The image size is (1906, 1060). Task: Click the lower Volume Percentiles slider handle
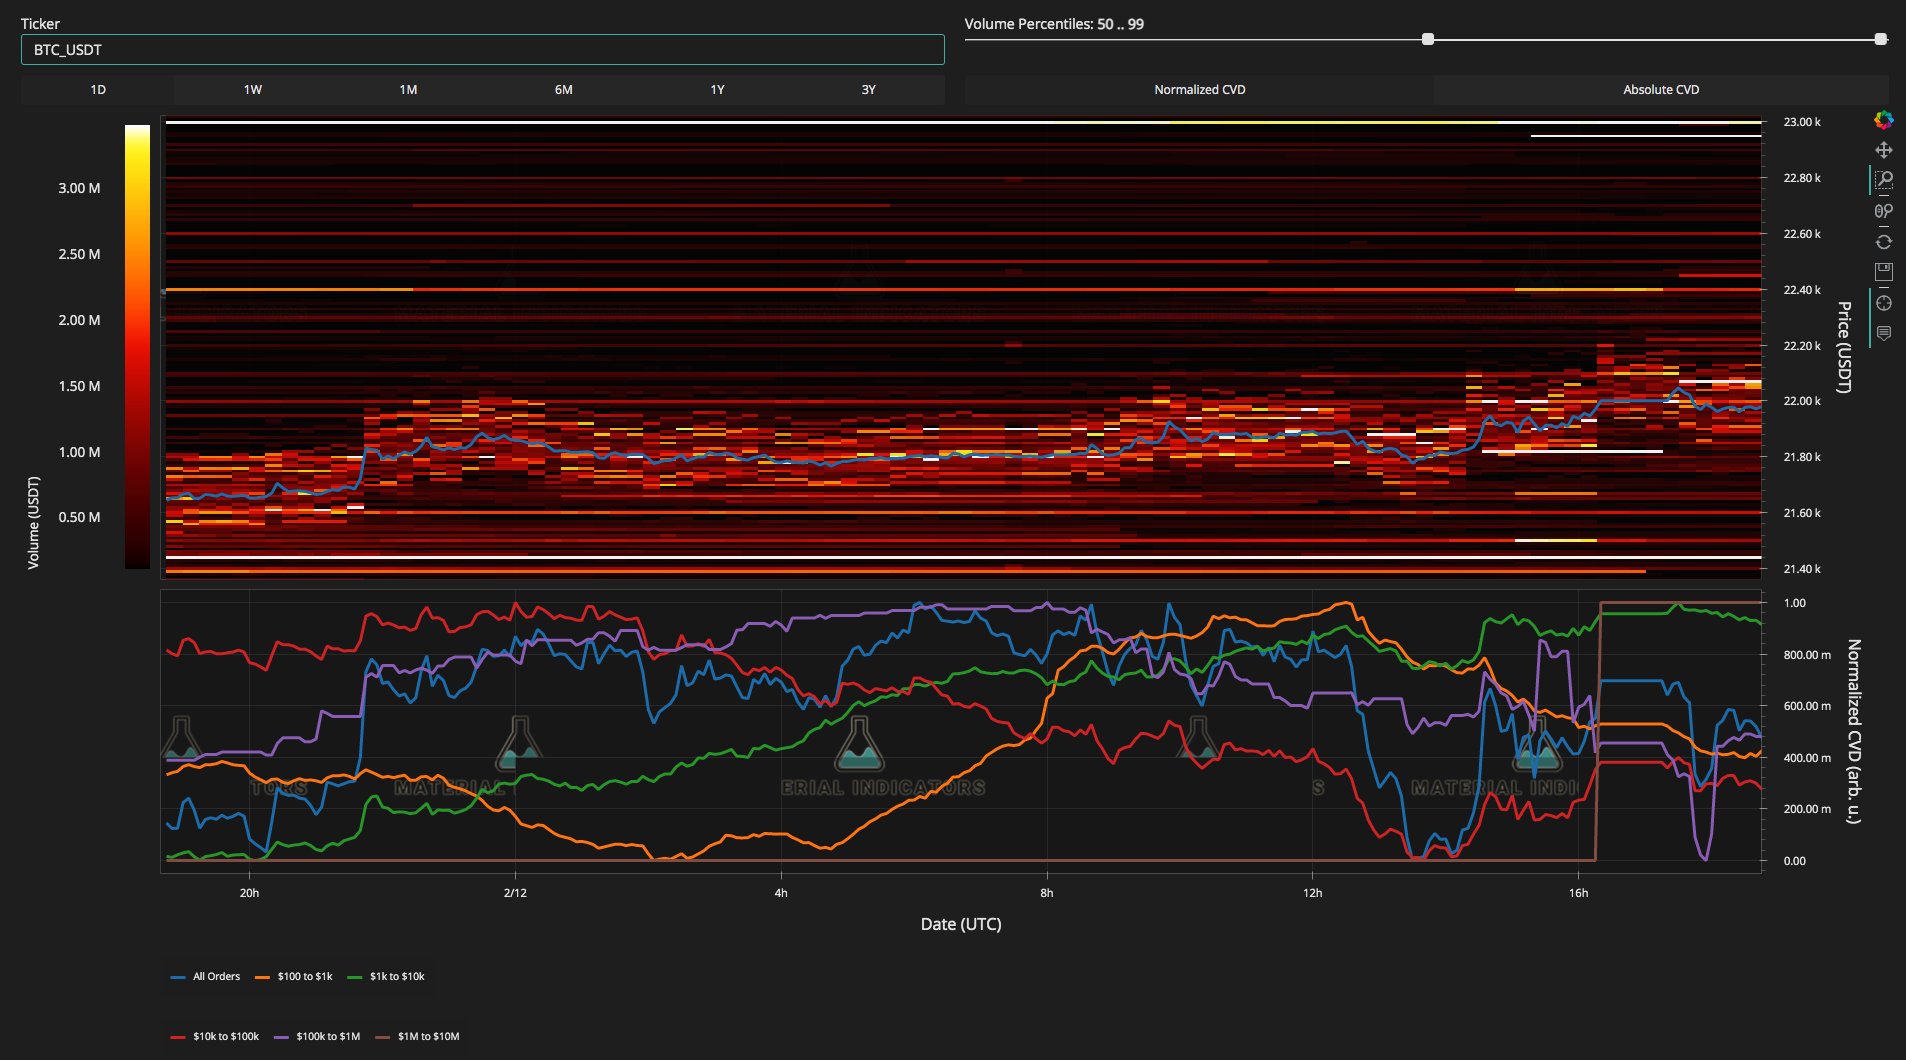tap(1428, 39)
